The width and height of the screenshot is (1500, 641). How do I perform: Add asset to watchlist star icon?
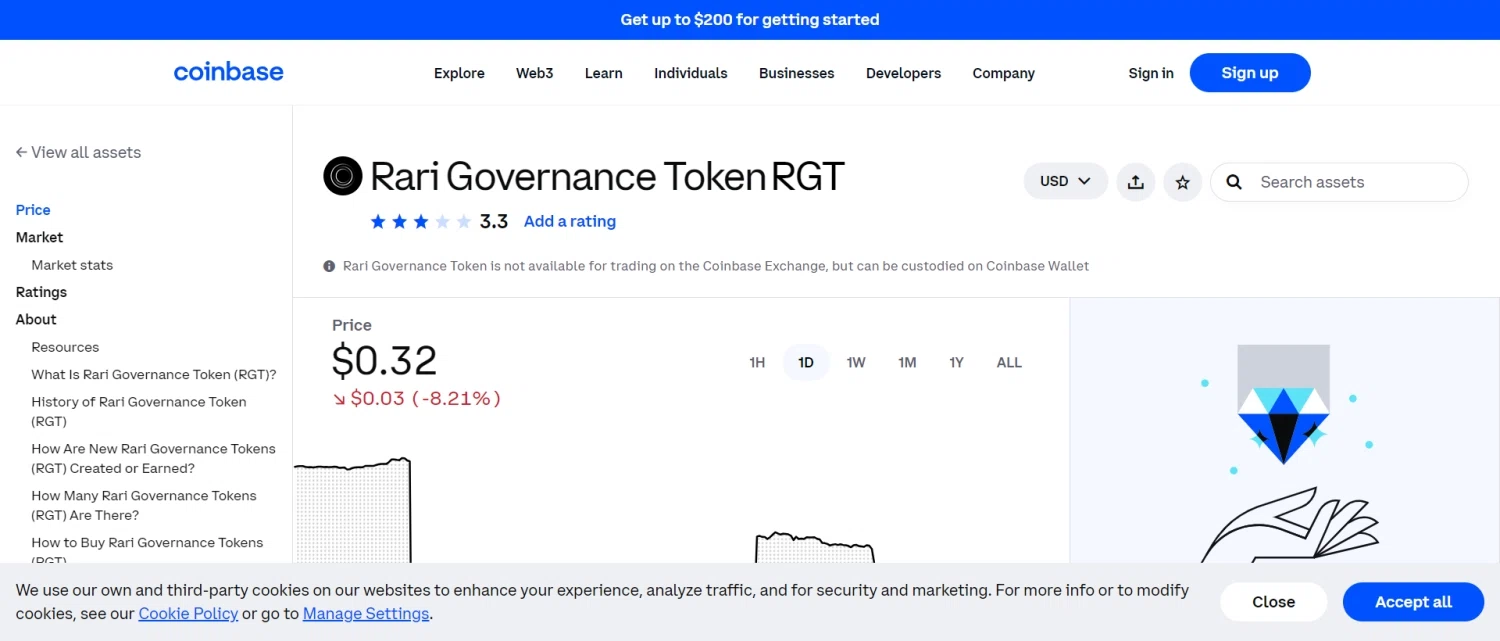click(1182, 182)
